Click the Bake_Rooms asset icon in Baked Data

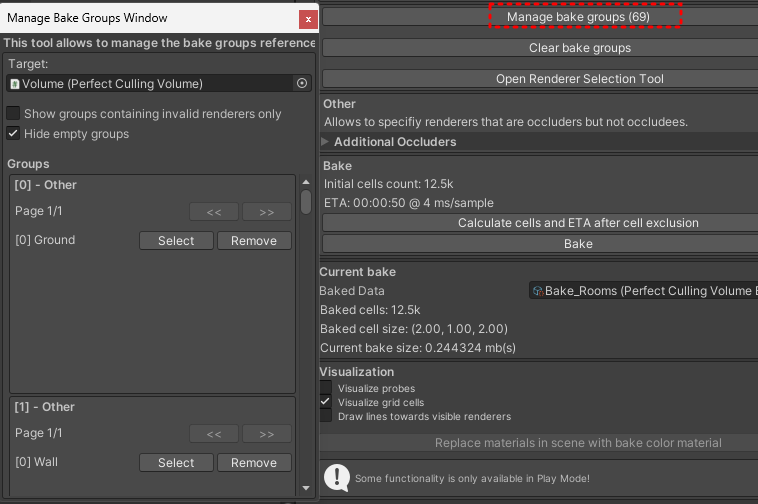[x=538, y=291]
